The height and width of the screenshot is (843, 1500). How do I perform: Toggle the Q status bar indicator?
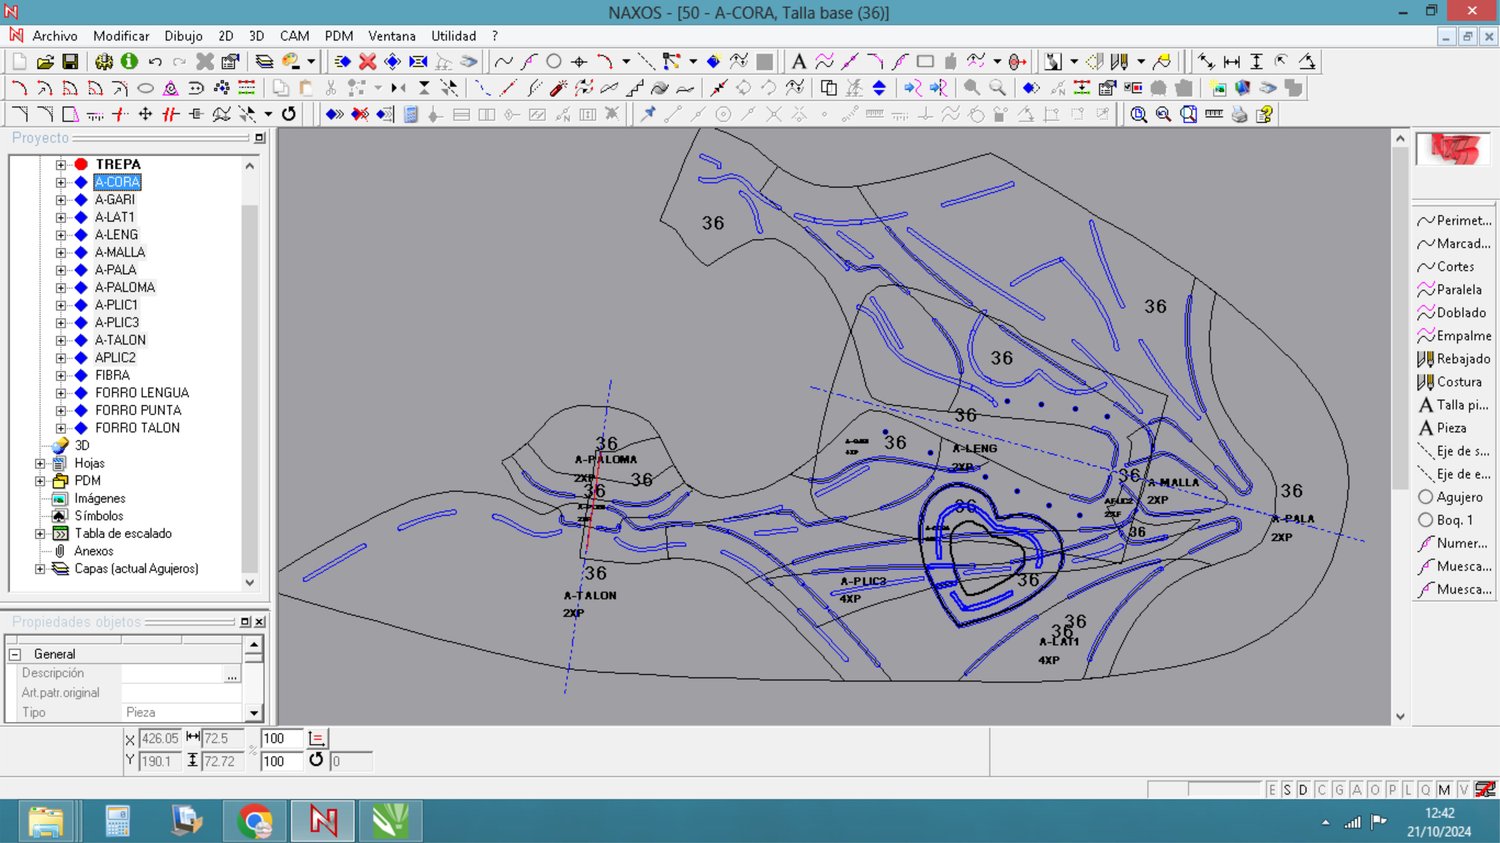point(1425,790)
